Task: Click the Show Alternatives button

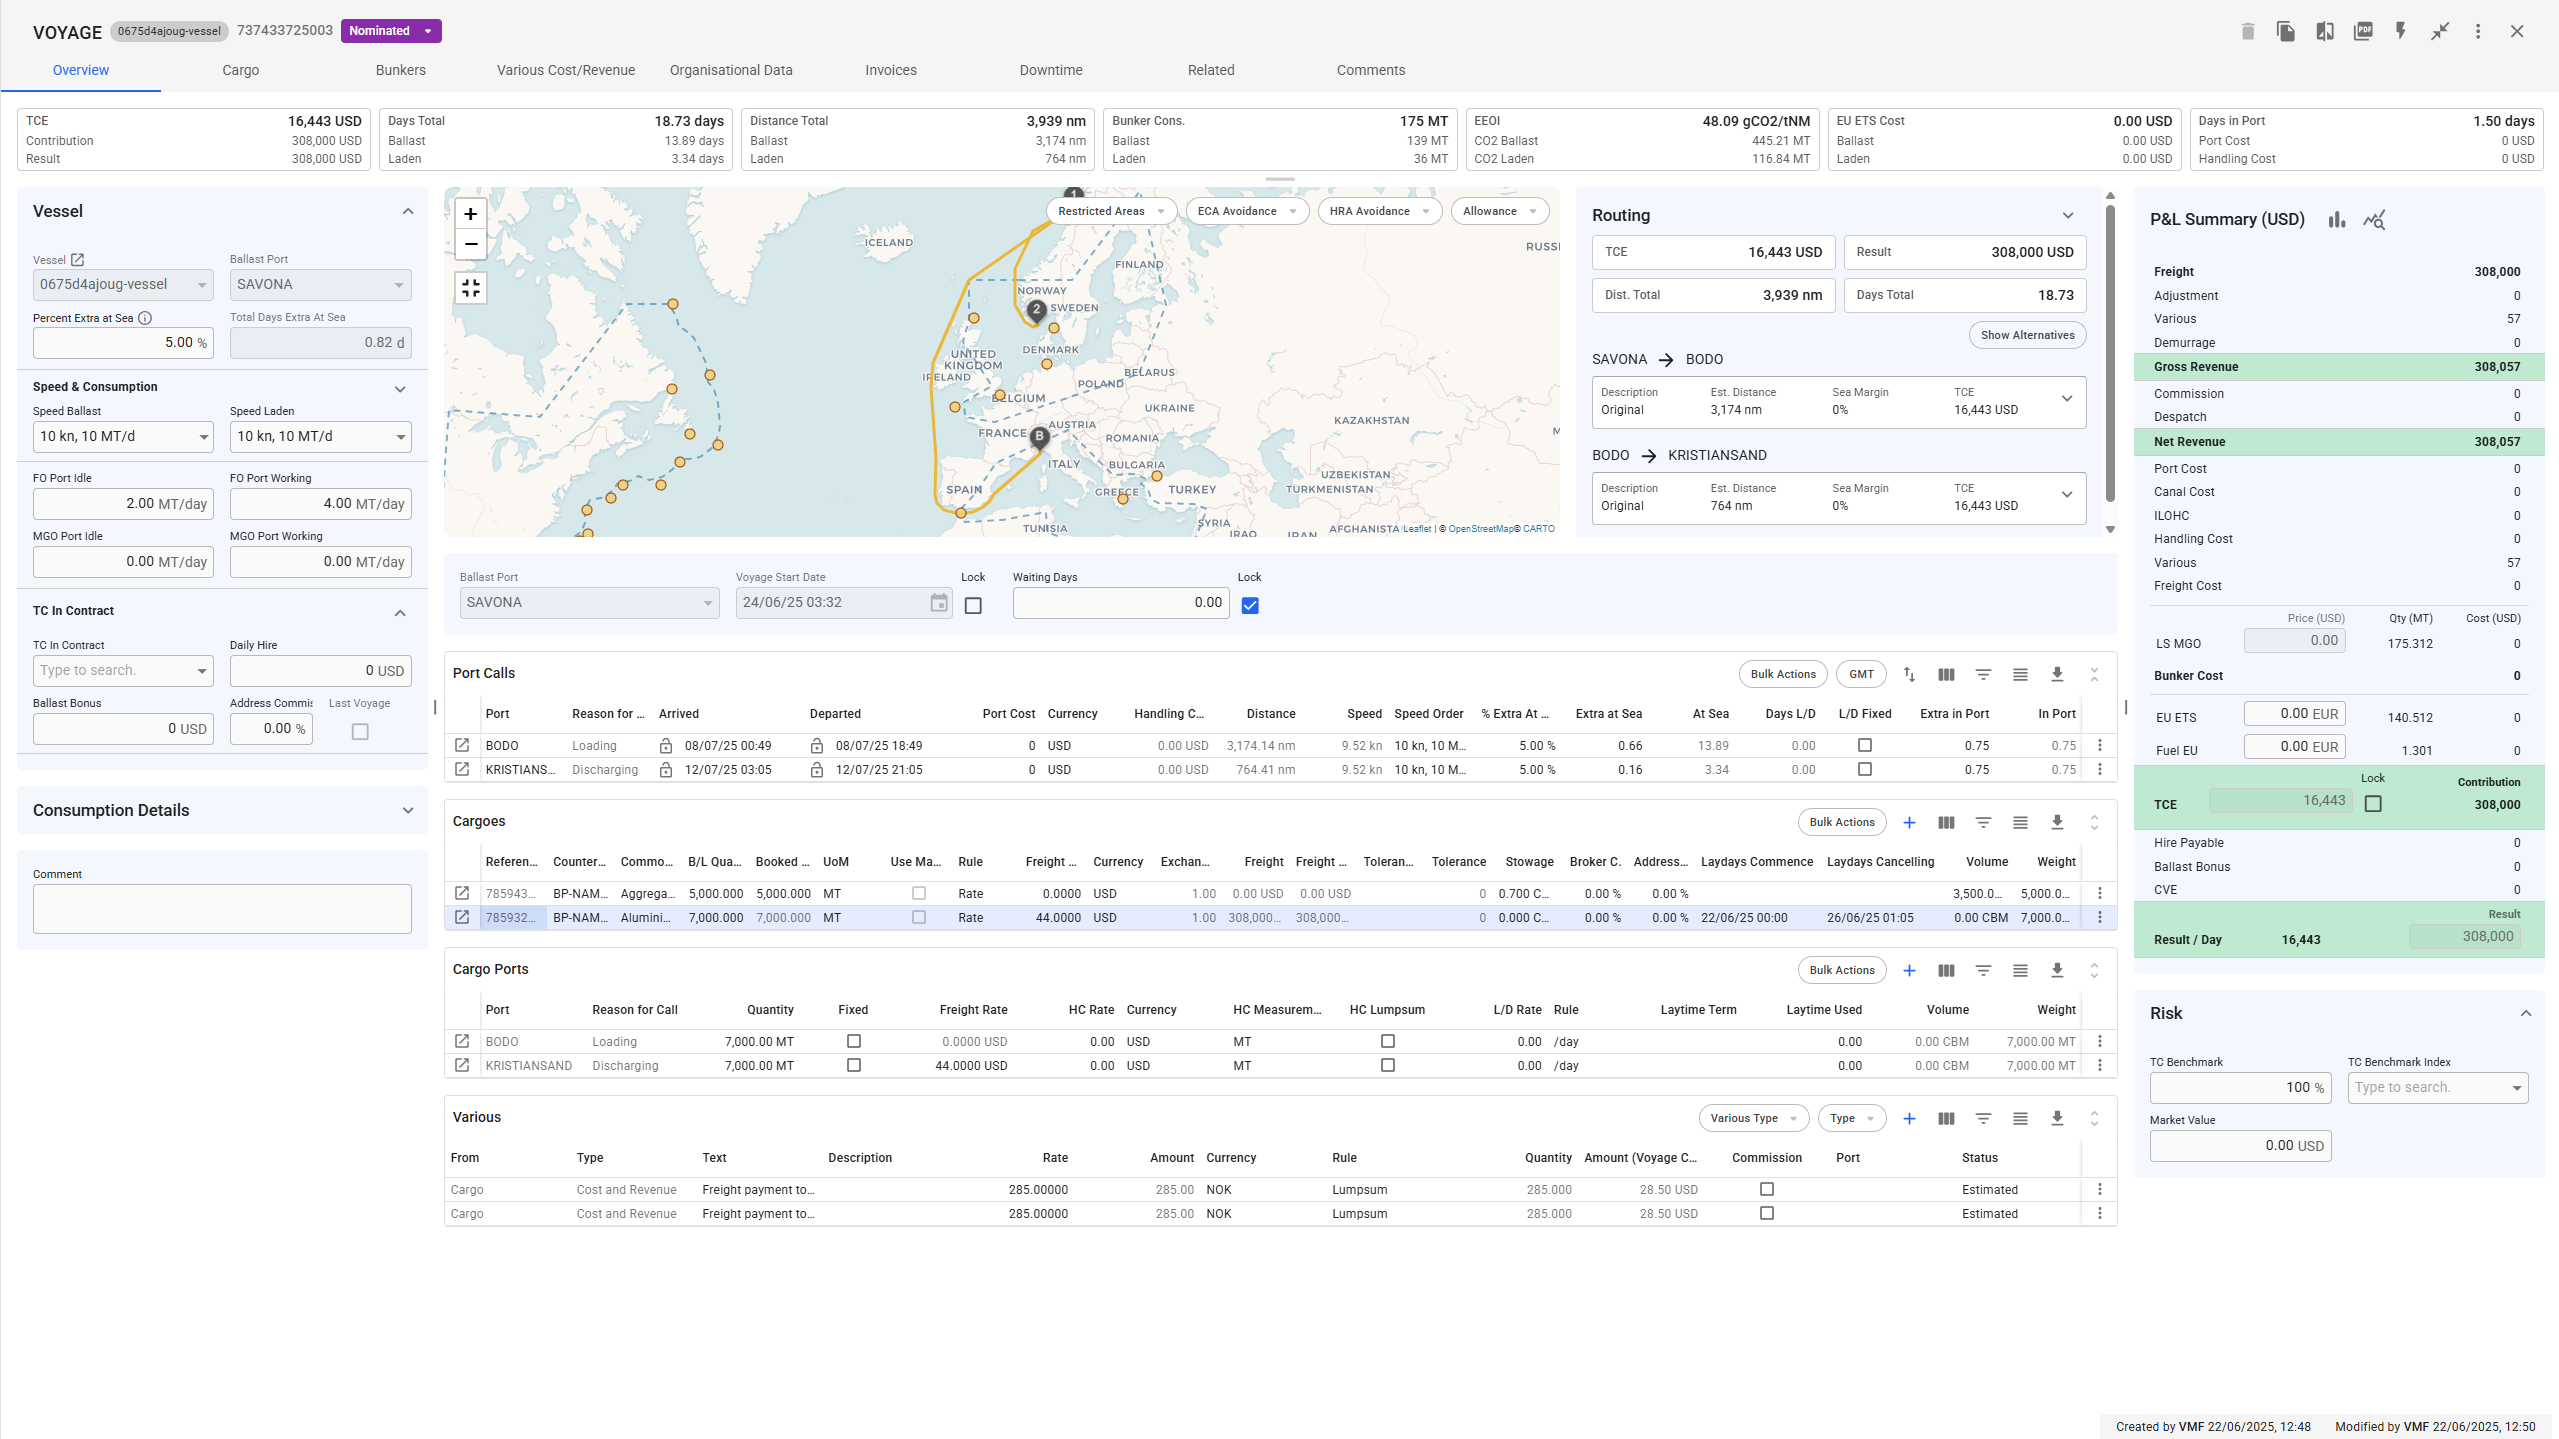Action: 2027,335
